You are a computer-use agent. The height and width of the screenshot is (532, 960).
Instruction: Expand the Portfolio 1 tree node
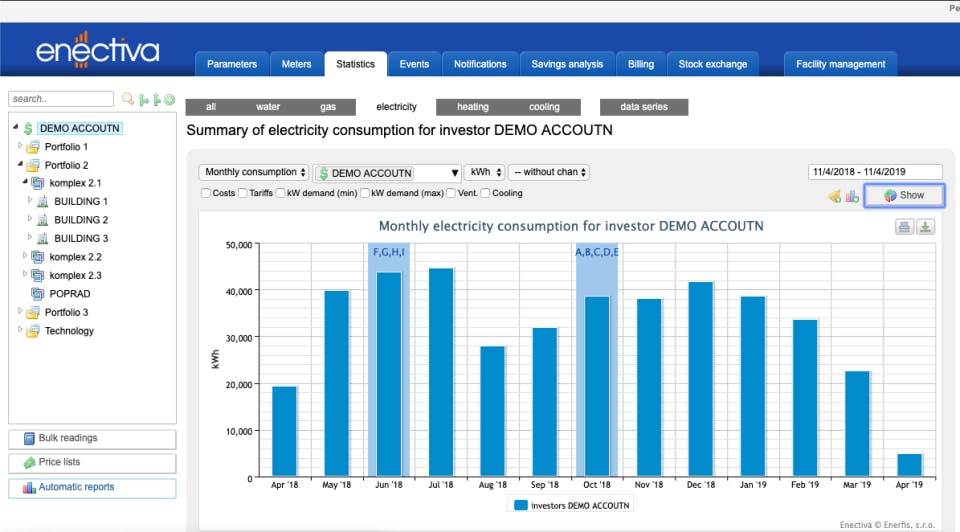pyautogui.click(x=18, y=146)
